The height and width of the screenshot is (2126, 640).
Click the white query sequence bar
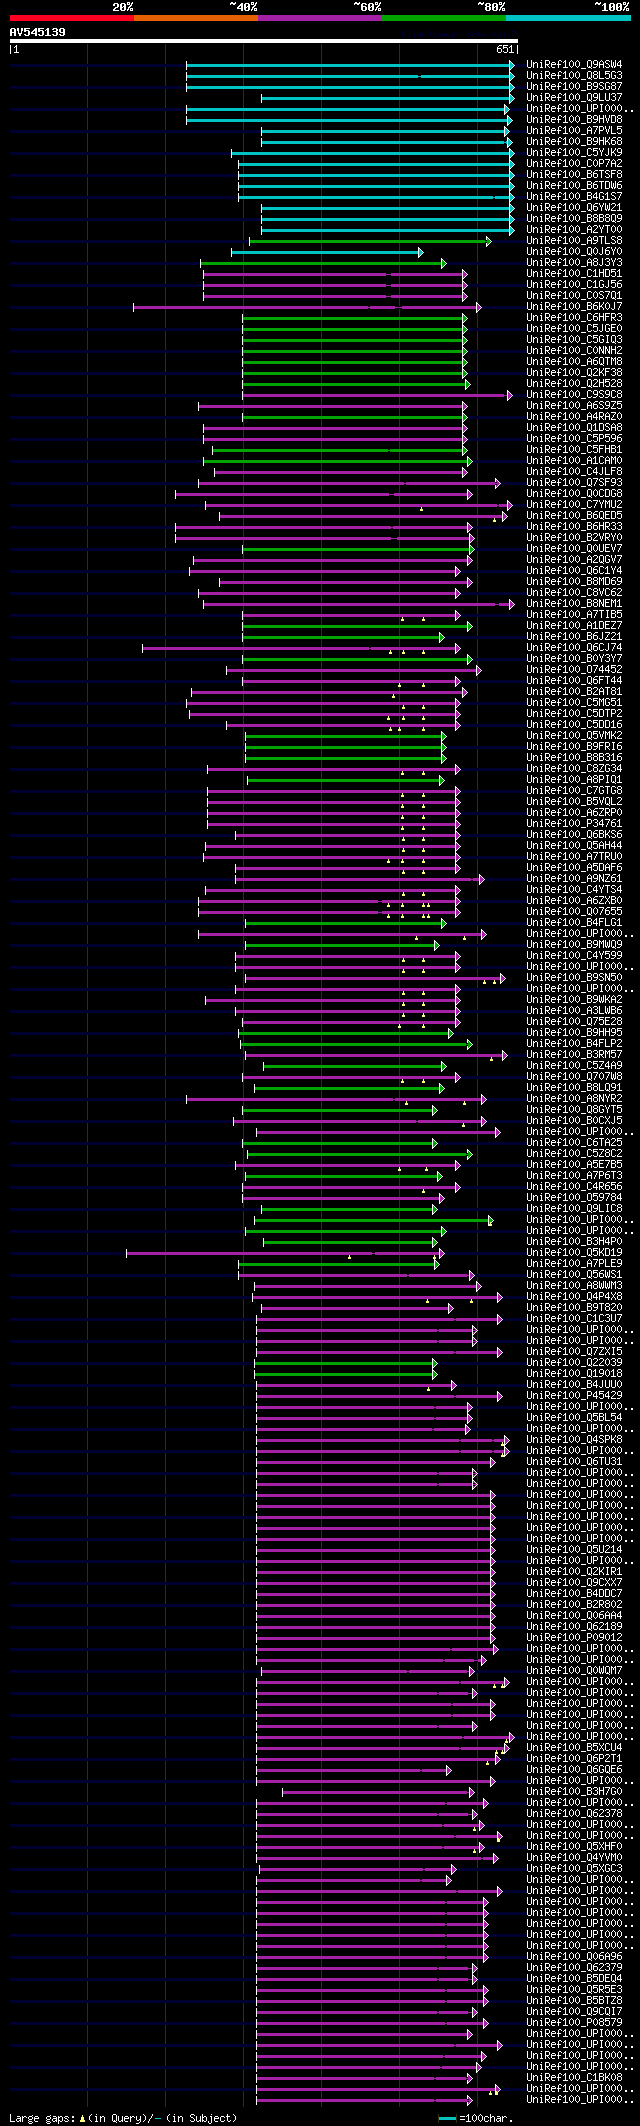(x=263, y=41)
